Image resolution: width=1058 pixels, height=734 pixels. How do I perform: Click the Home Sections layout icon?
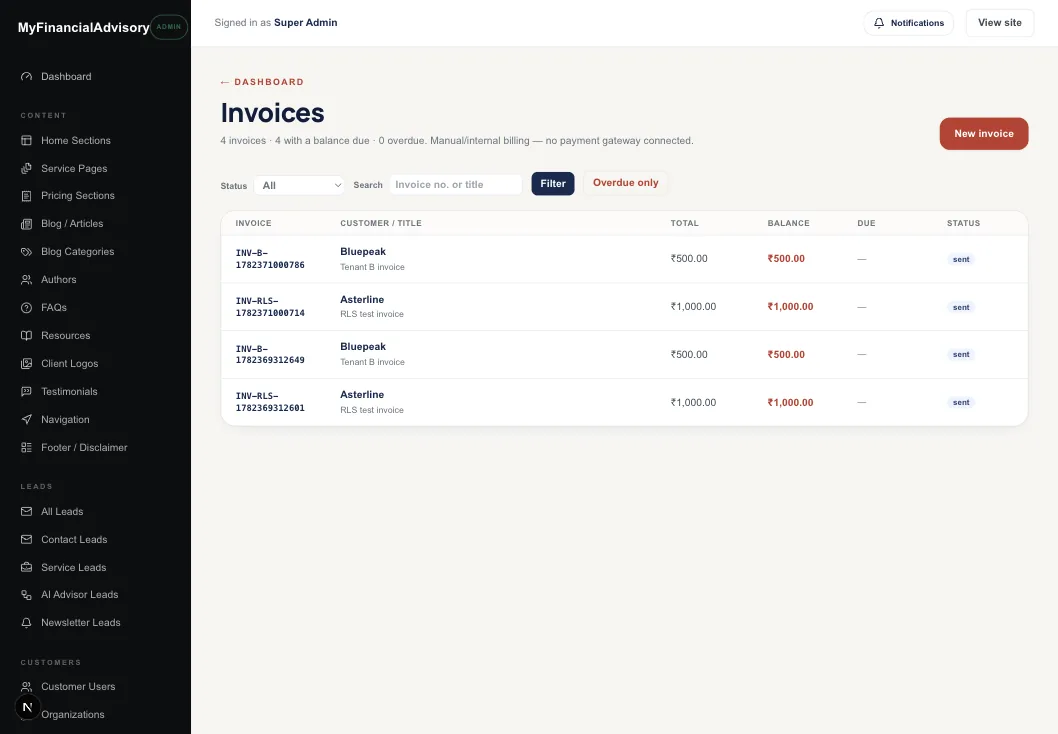click(26, 140)
